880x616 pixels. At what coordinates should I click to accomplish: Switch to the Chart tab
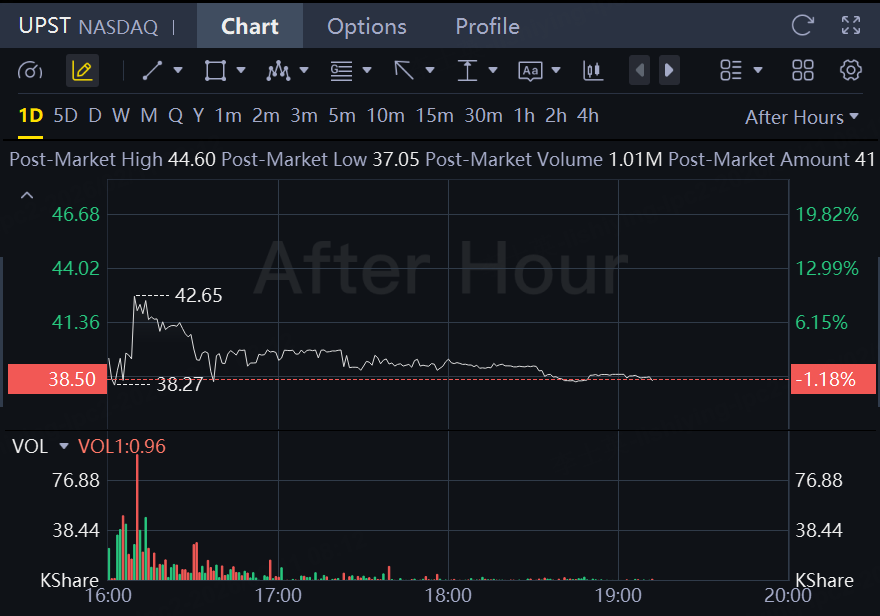tap(250, 26)
